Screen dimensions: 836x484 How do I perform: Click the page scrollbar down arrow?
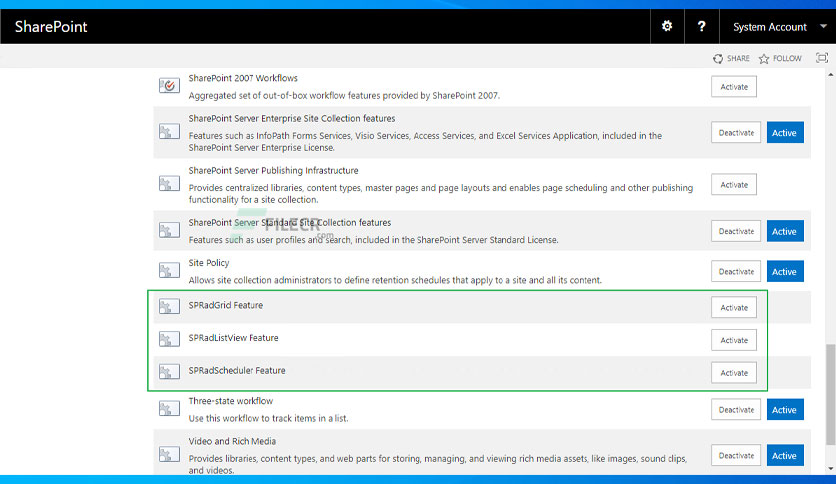tap(830, 469)
